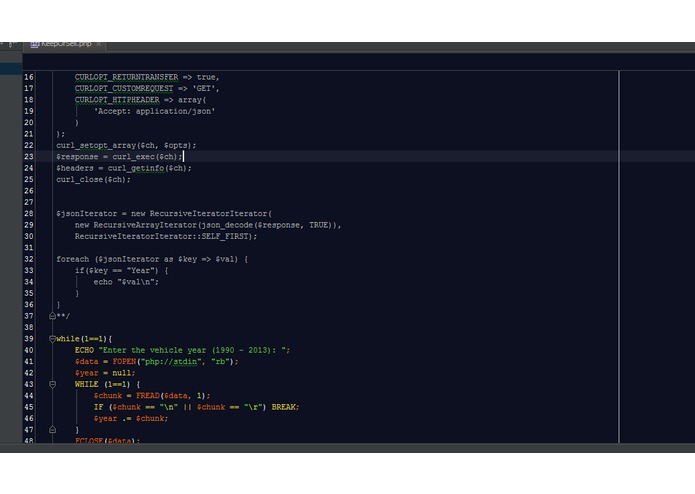Click echo "$val\n"; on line 34
Screen dimensions: 695x494
[x=126, y=282]
